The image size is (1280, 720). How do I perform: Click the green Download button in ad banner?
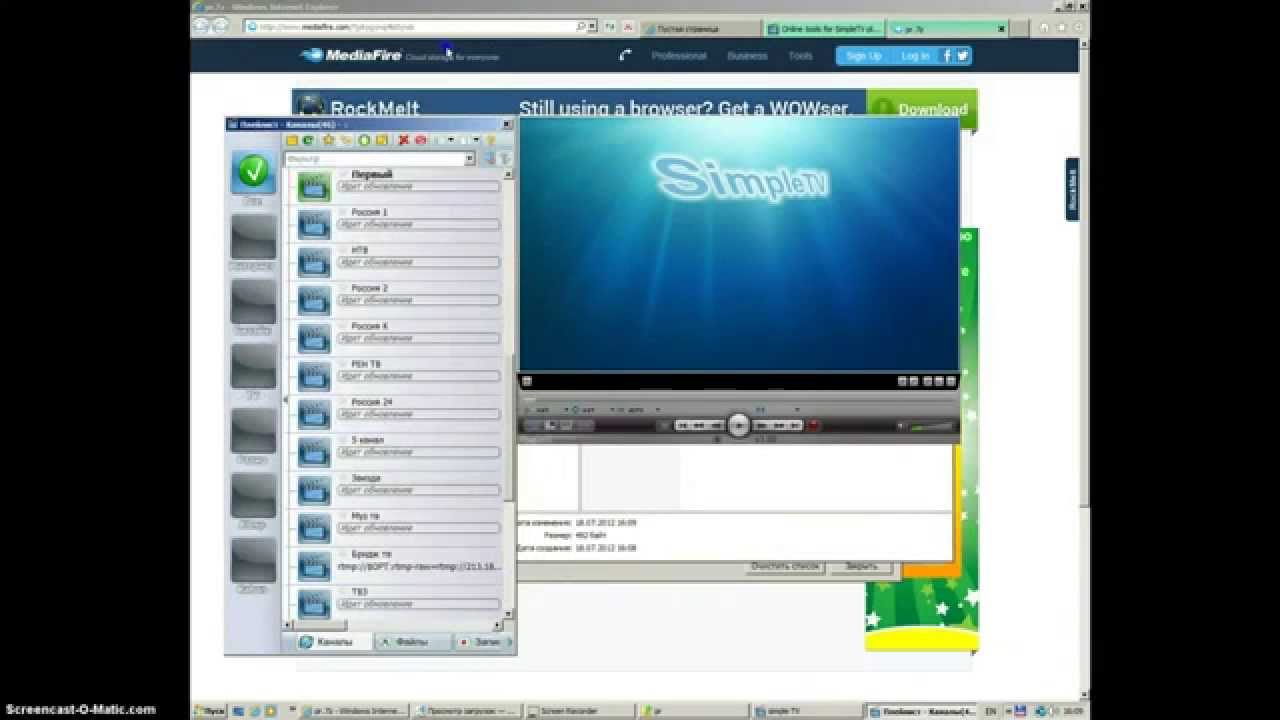(x=922, y=109)
